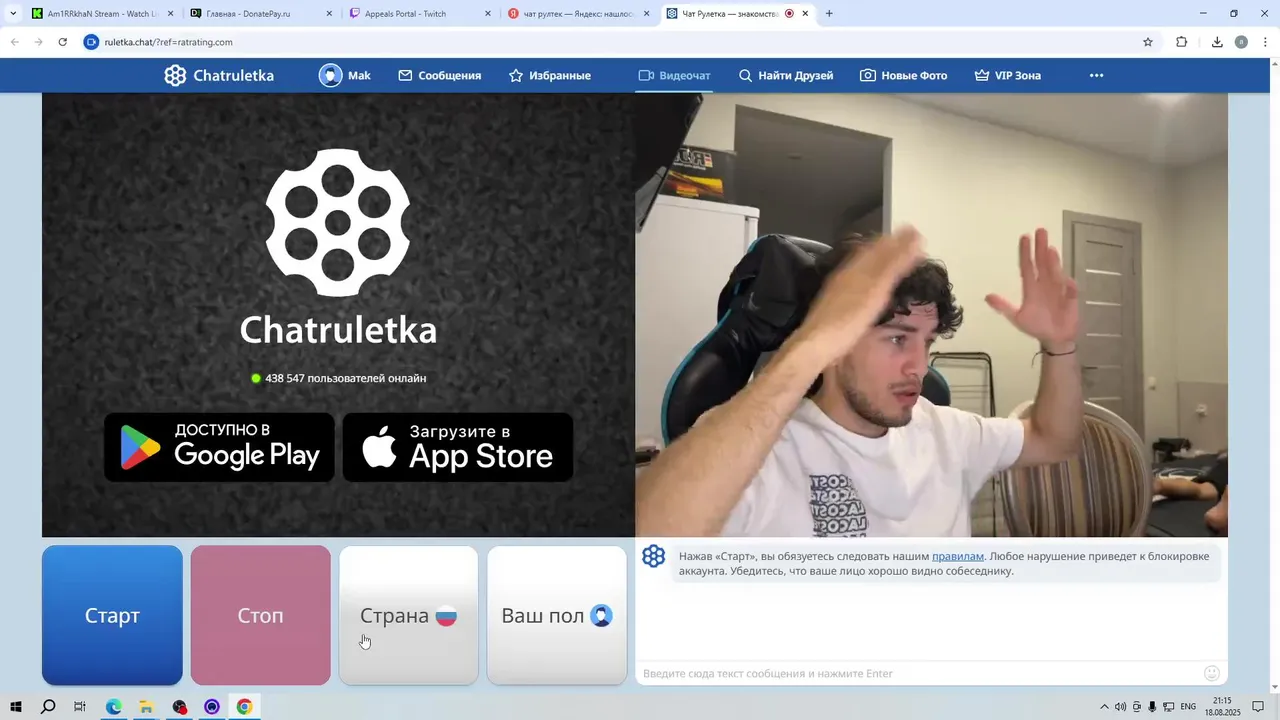Go back in browser history
The width and height of the screenshot is (1280, 720).
[x=14, y=42]
